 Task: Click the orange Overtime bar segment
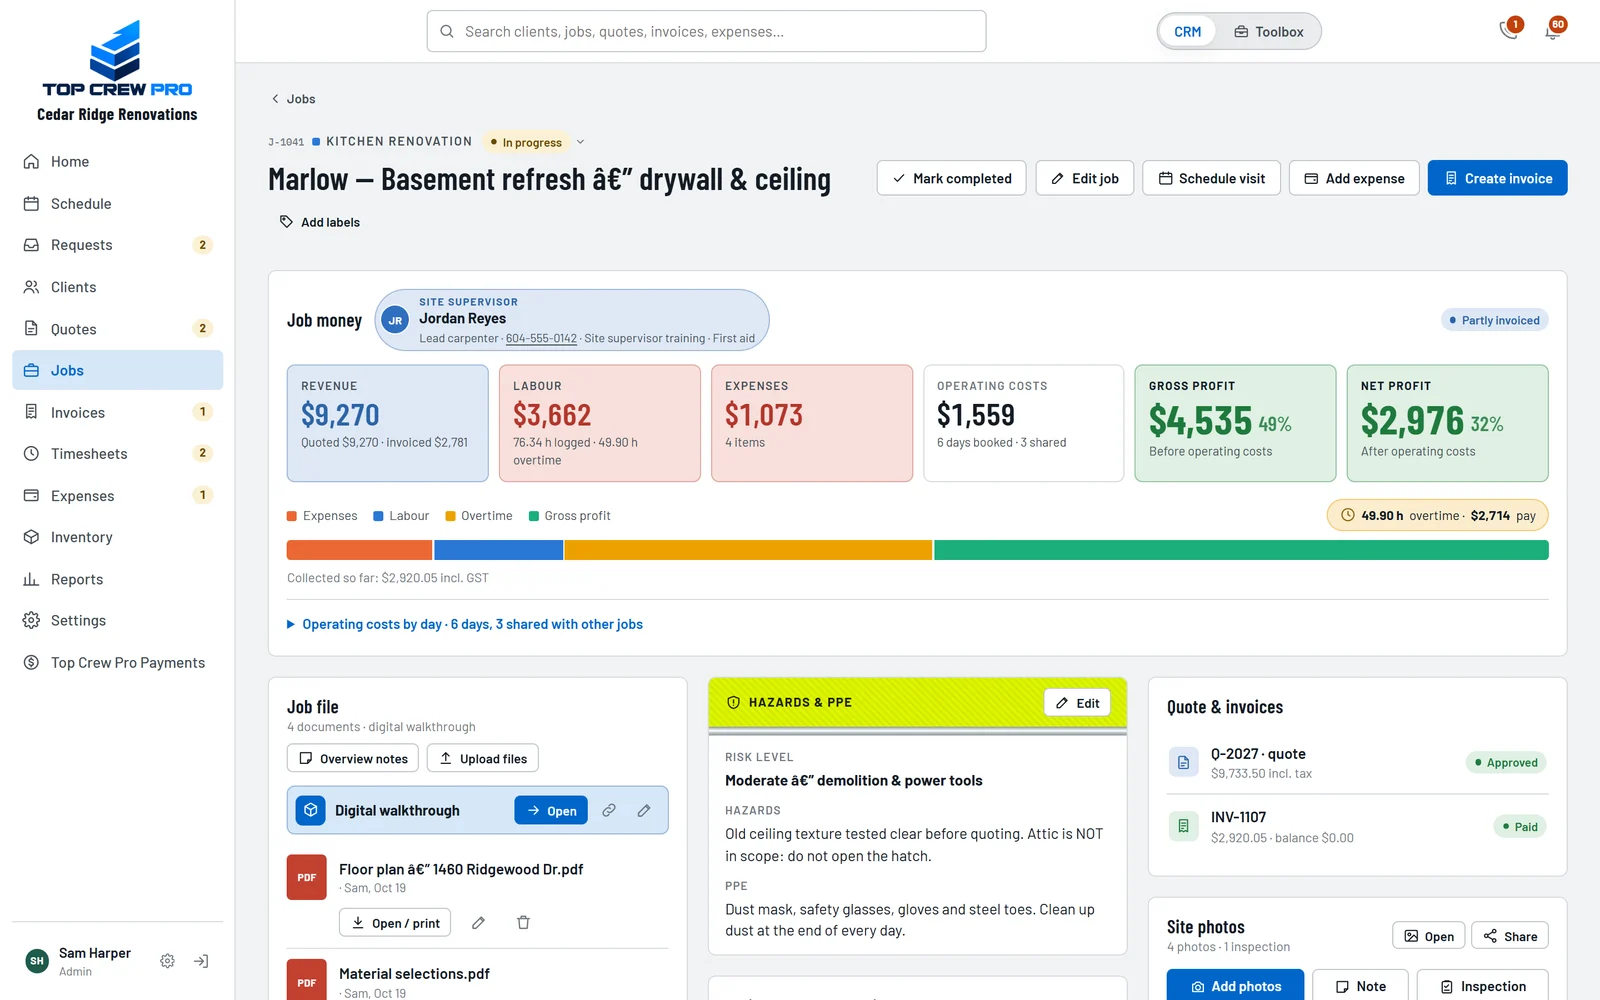click(748, 550)
